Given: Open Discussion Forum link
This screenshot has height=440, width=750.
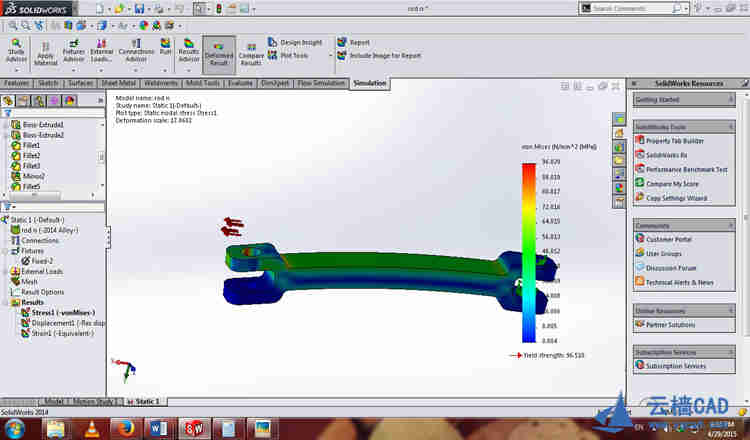Looking at the screenshot, I should point(671,268).
